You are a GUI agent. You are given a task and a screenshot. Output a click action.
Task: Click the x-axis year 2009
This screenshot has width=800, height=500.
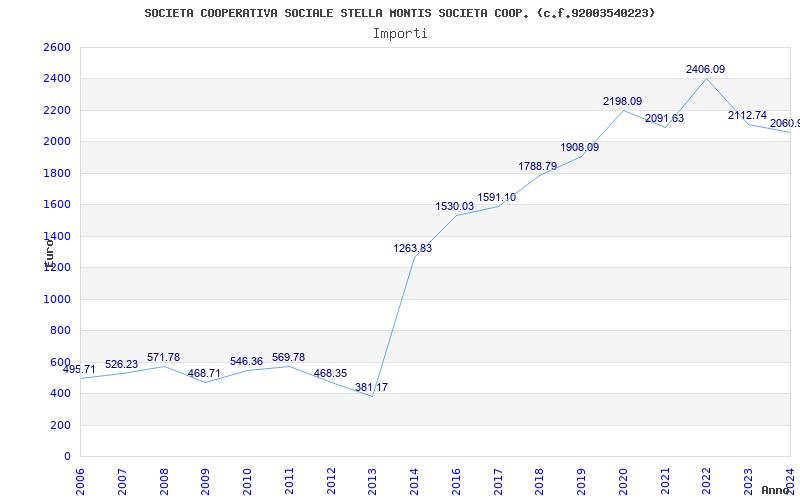pos(205,482)
